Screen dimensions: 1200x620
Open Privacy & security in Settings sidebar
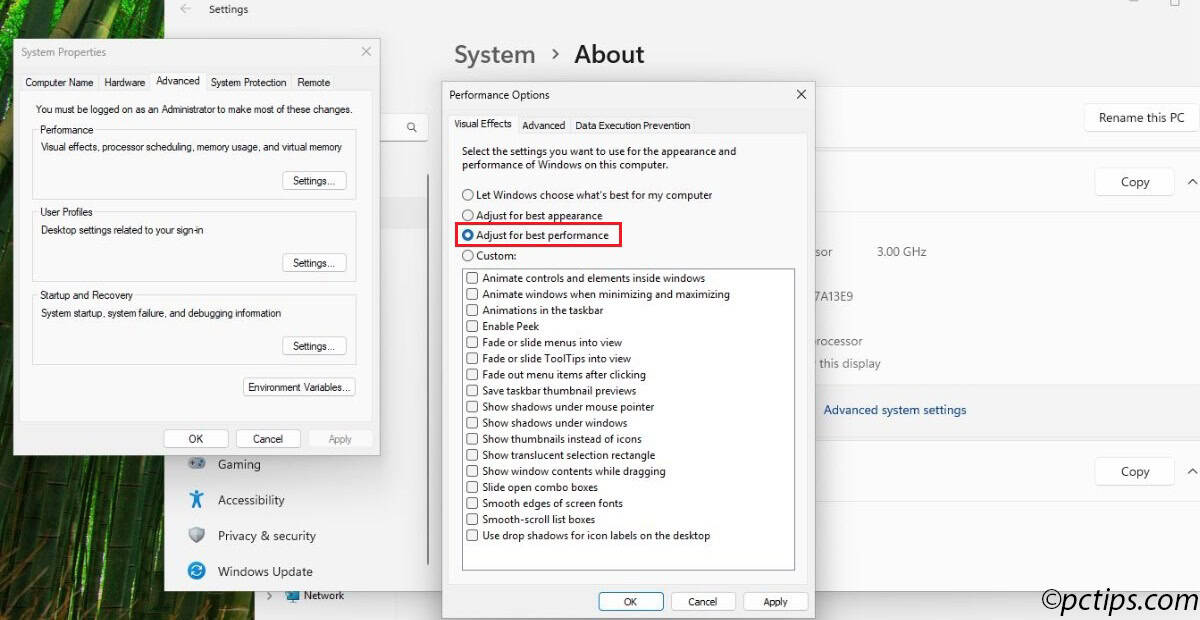266,536
